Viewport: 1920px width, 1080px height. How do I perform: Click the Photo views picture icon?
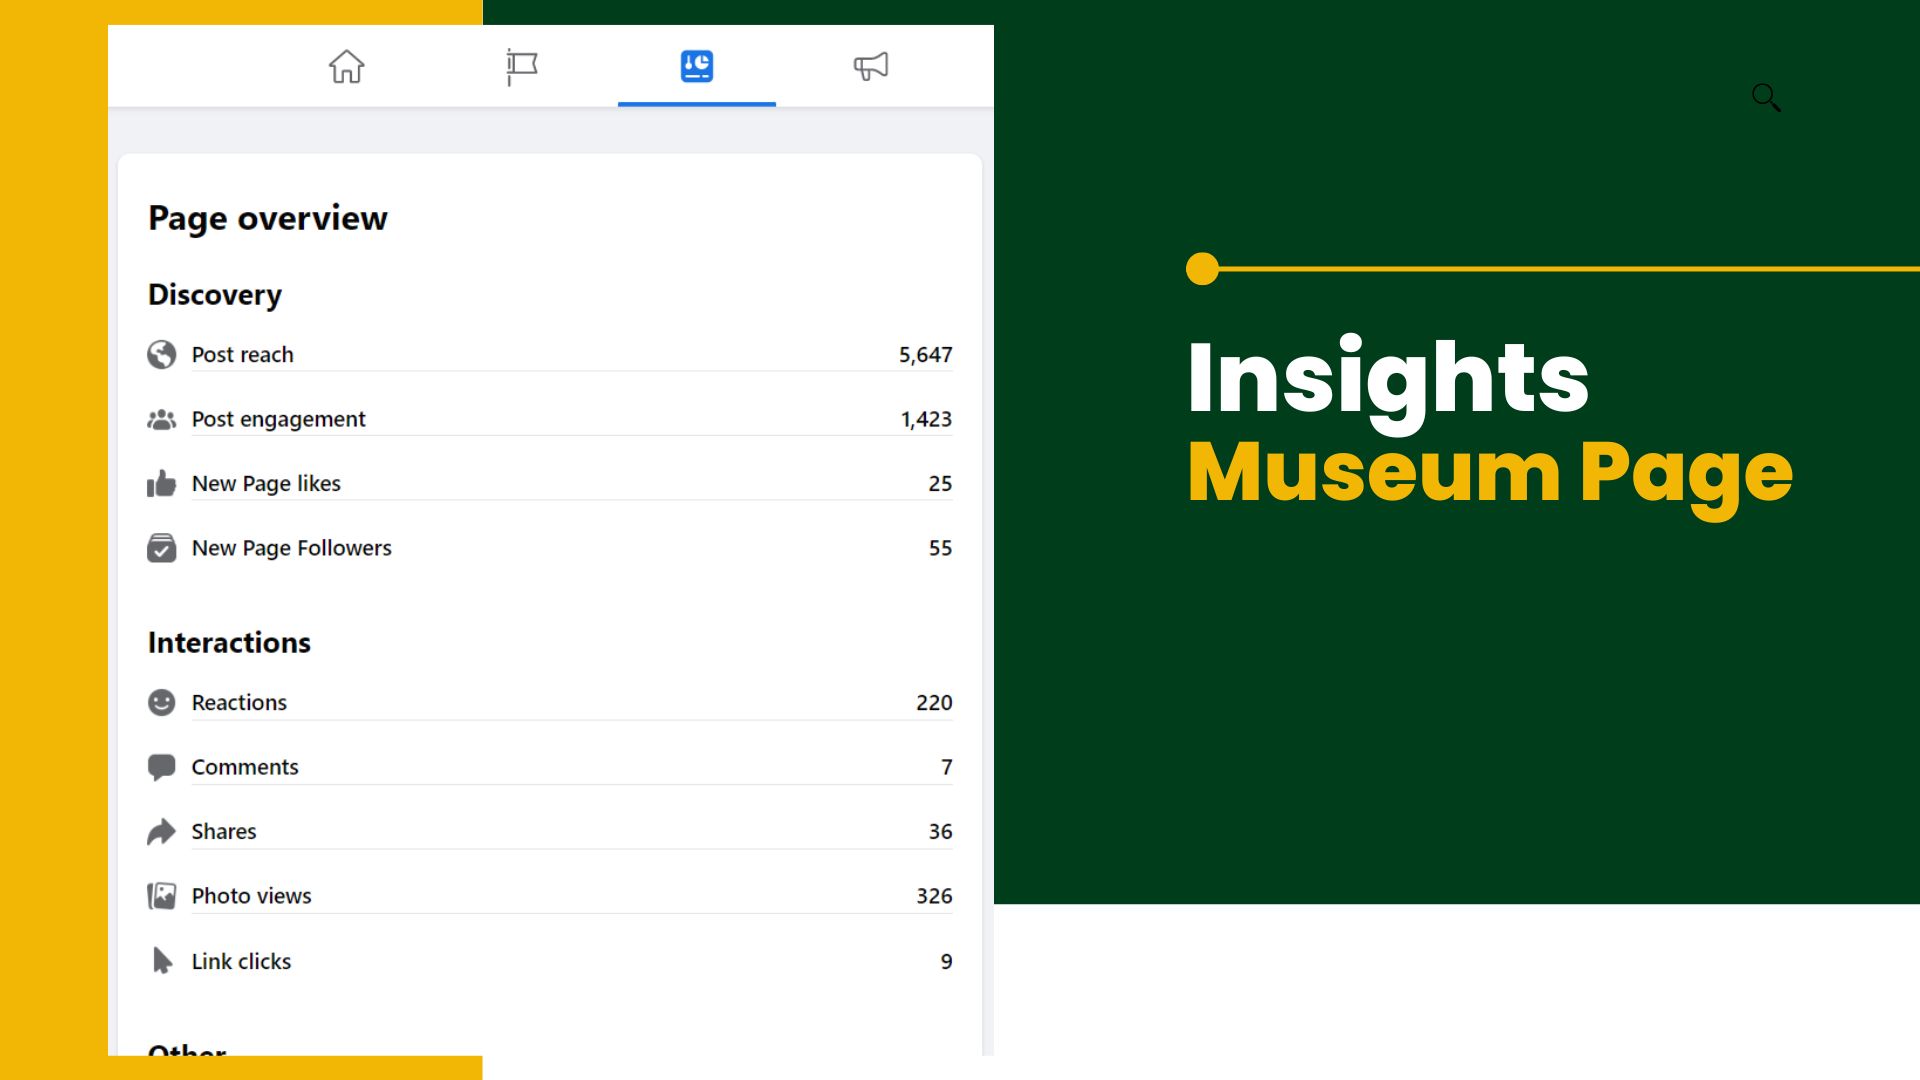point(161,896)
